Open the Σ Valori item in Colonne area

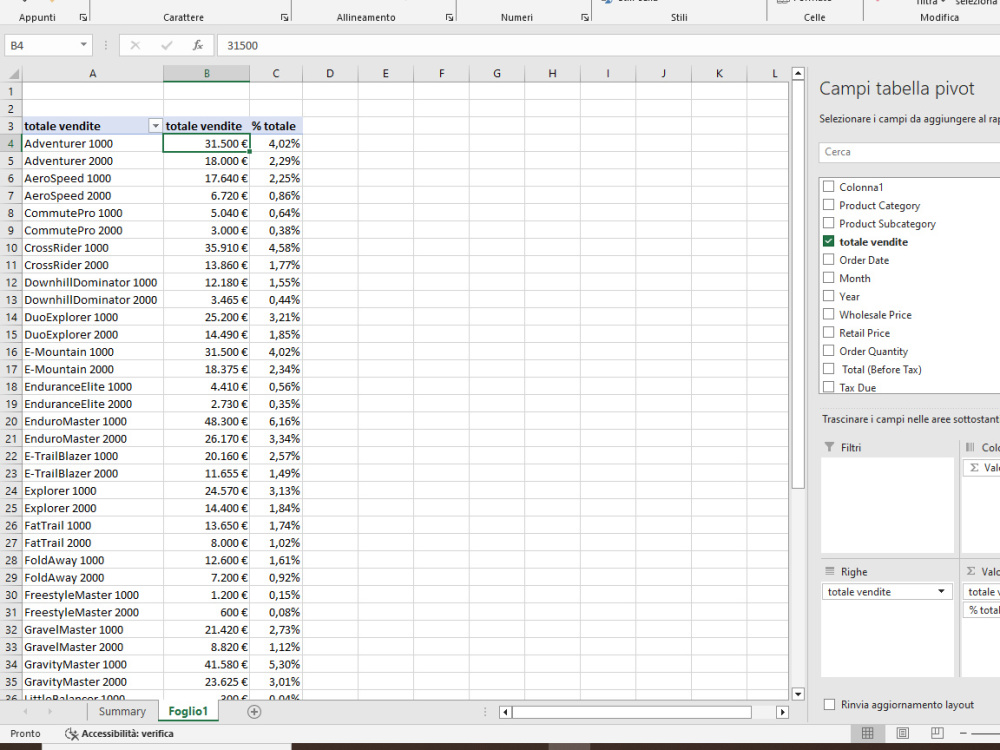click(982, 467)
